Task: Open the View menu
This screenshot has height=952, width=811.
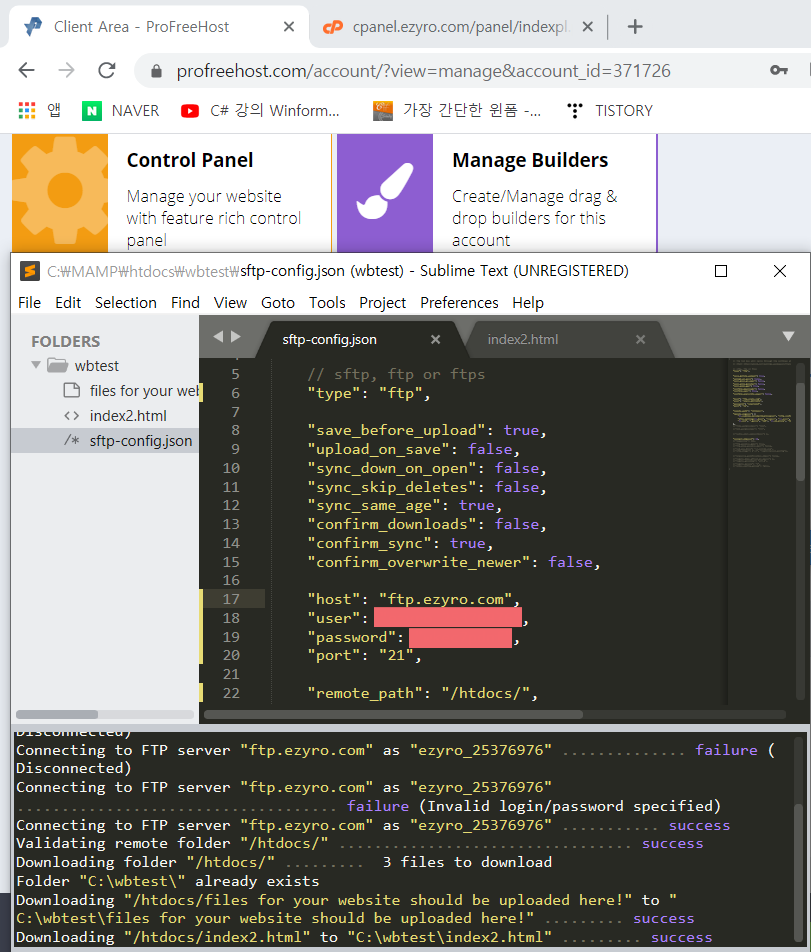Action: tap(230, 302)
